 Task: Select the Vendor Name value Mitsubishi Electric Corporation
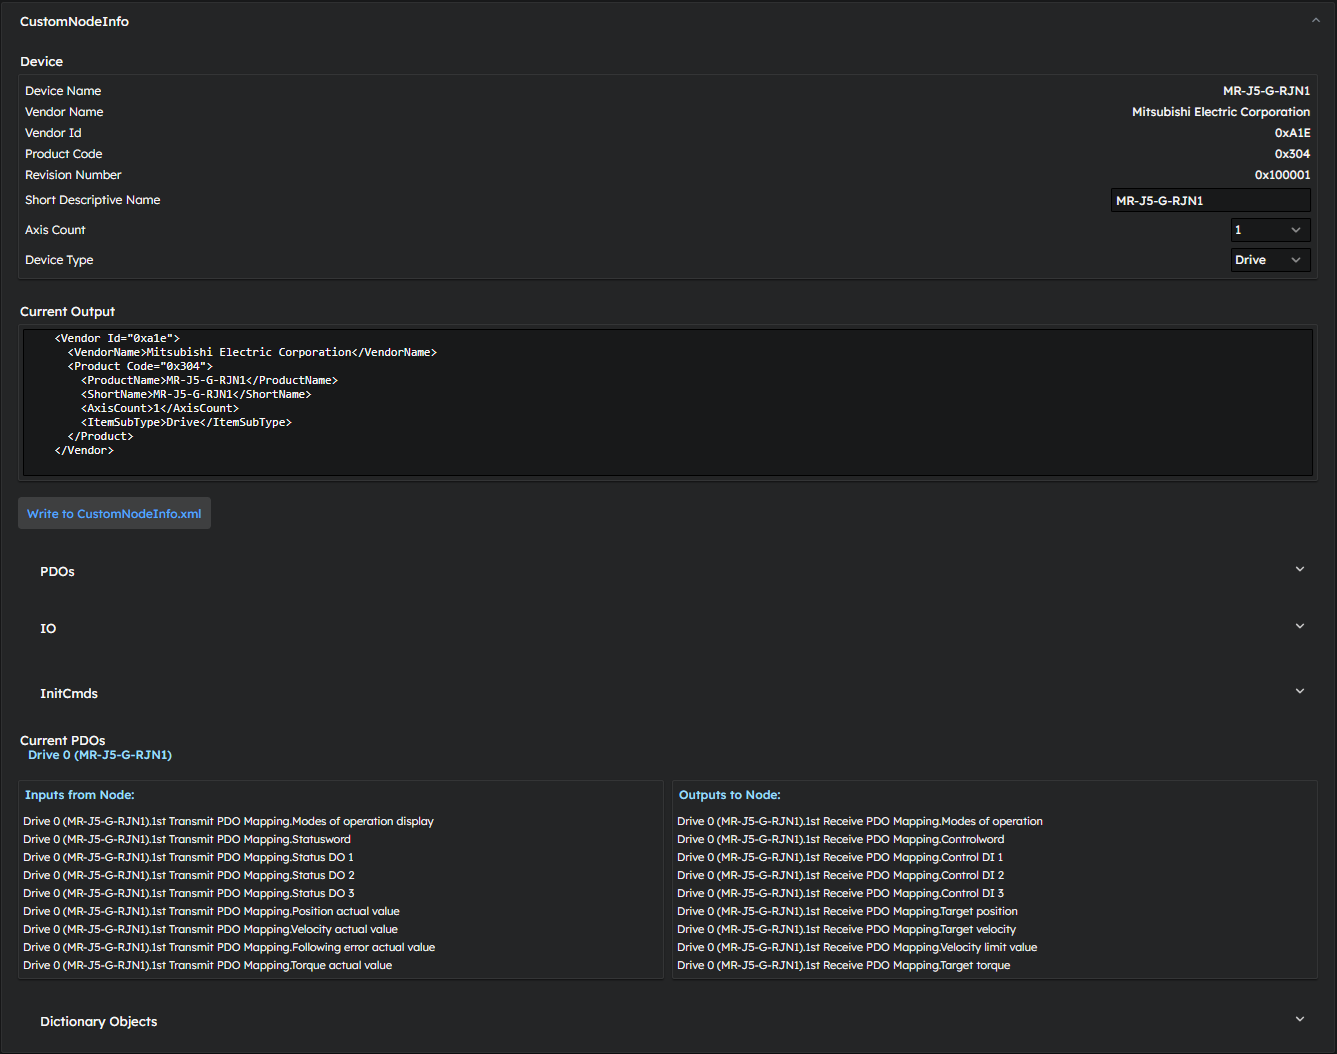1221,112
